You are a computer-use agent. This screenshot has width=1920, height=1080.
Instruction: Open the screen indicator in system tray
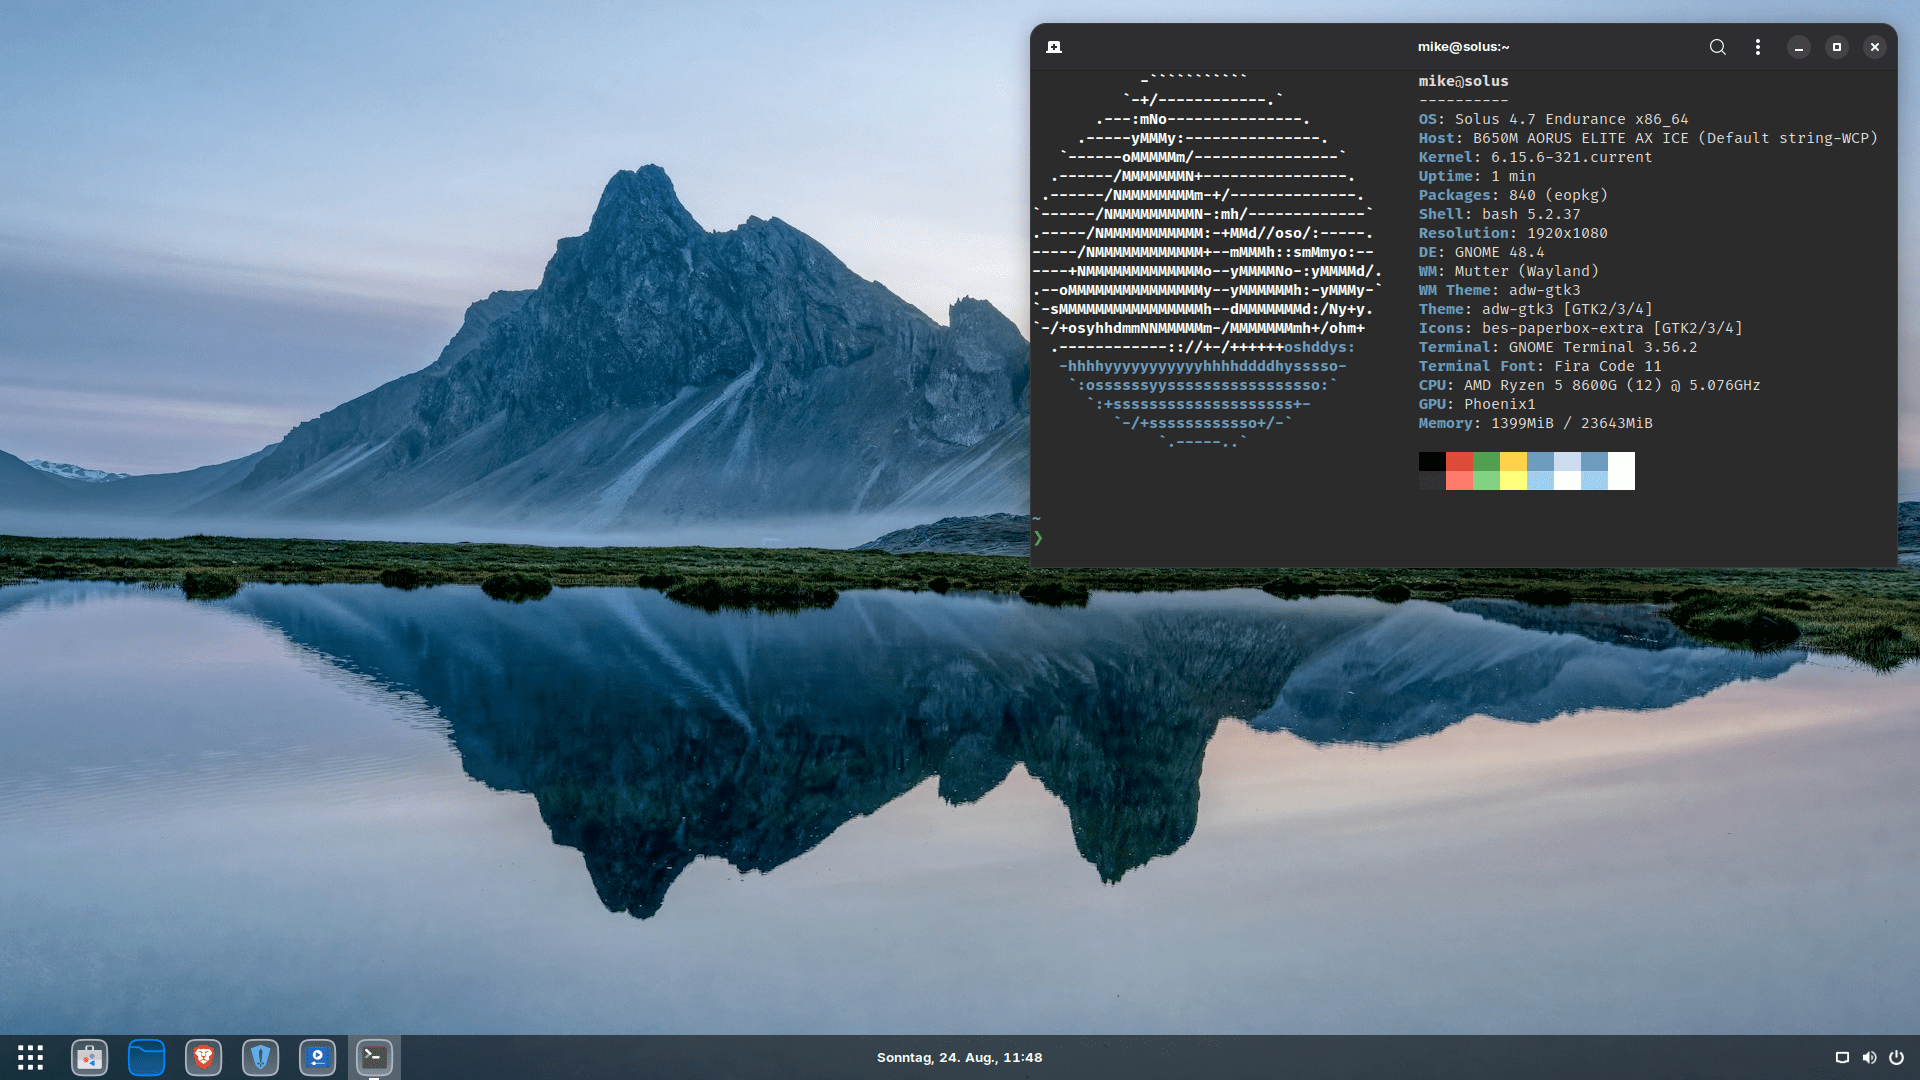tap(1842, 1057)
